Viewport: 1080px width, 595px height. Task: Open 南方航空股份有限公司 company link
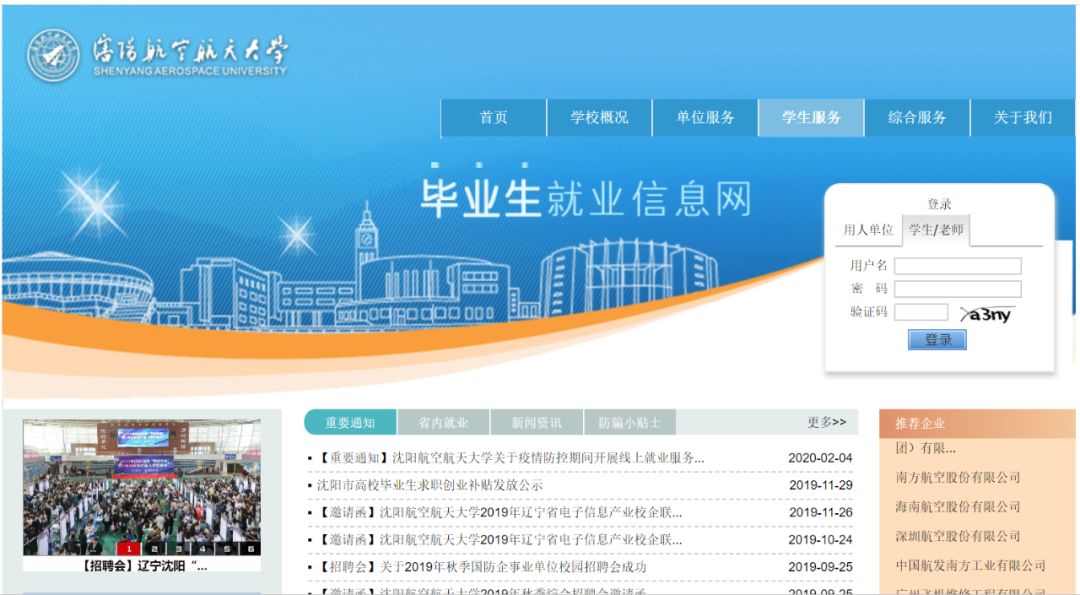957,477
